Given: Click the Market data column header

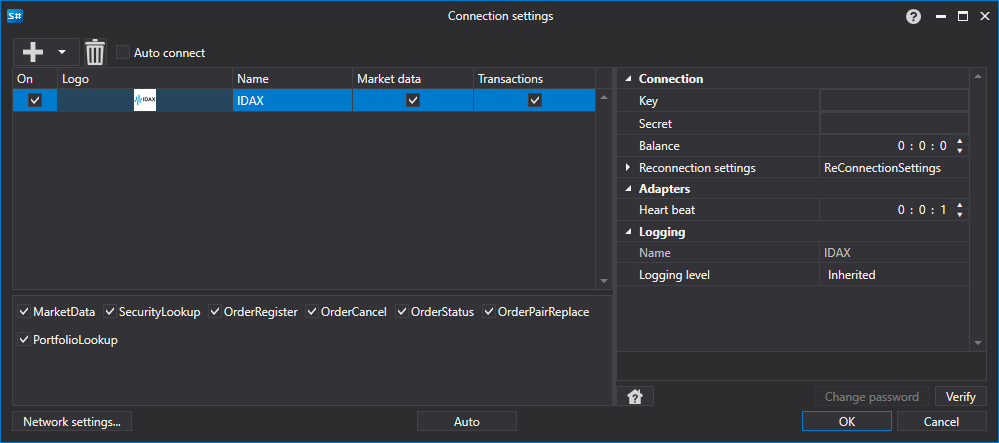Looking at the screenshot, I should pos(413,79).
